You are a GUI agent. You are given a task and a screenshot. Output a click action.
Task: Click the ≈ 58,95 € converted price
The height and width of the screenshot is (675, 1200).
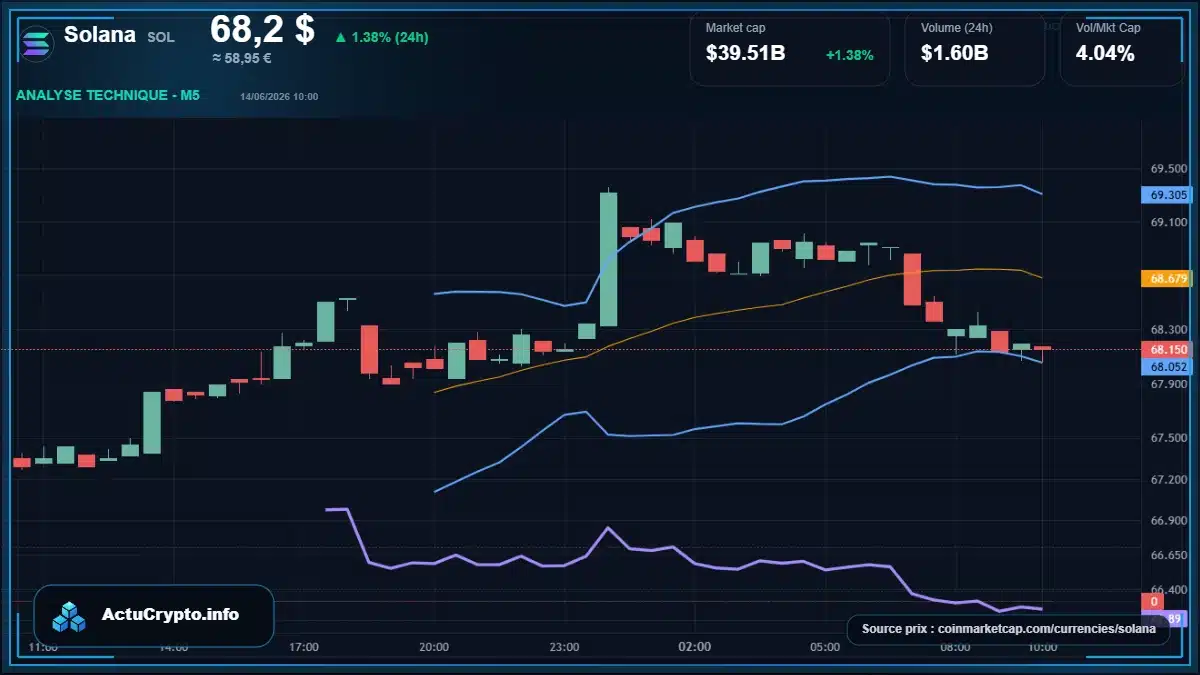tap(242, 58)
